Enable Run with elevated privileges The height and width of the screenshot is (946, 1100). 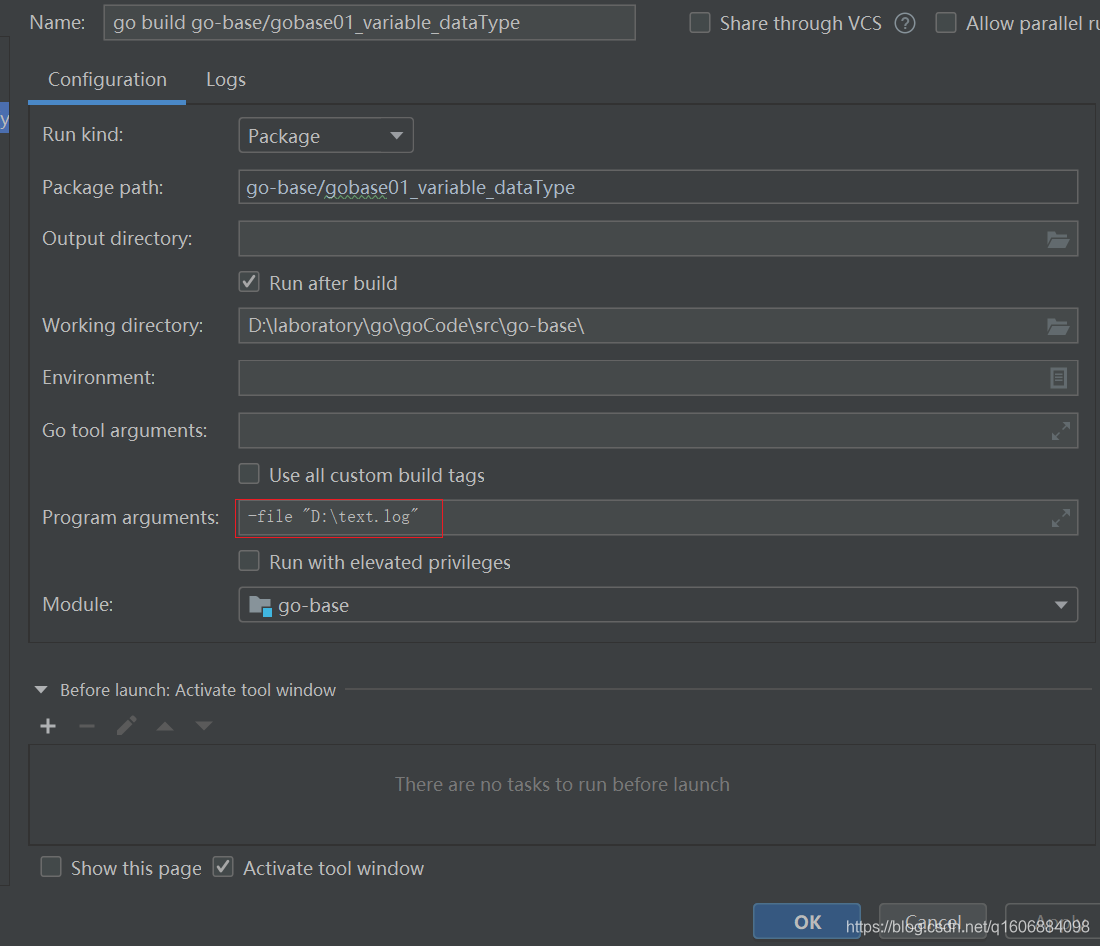[249, 561]
